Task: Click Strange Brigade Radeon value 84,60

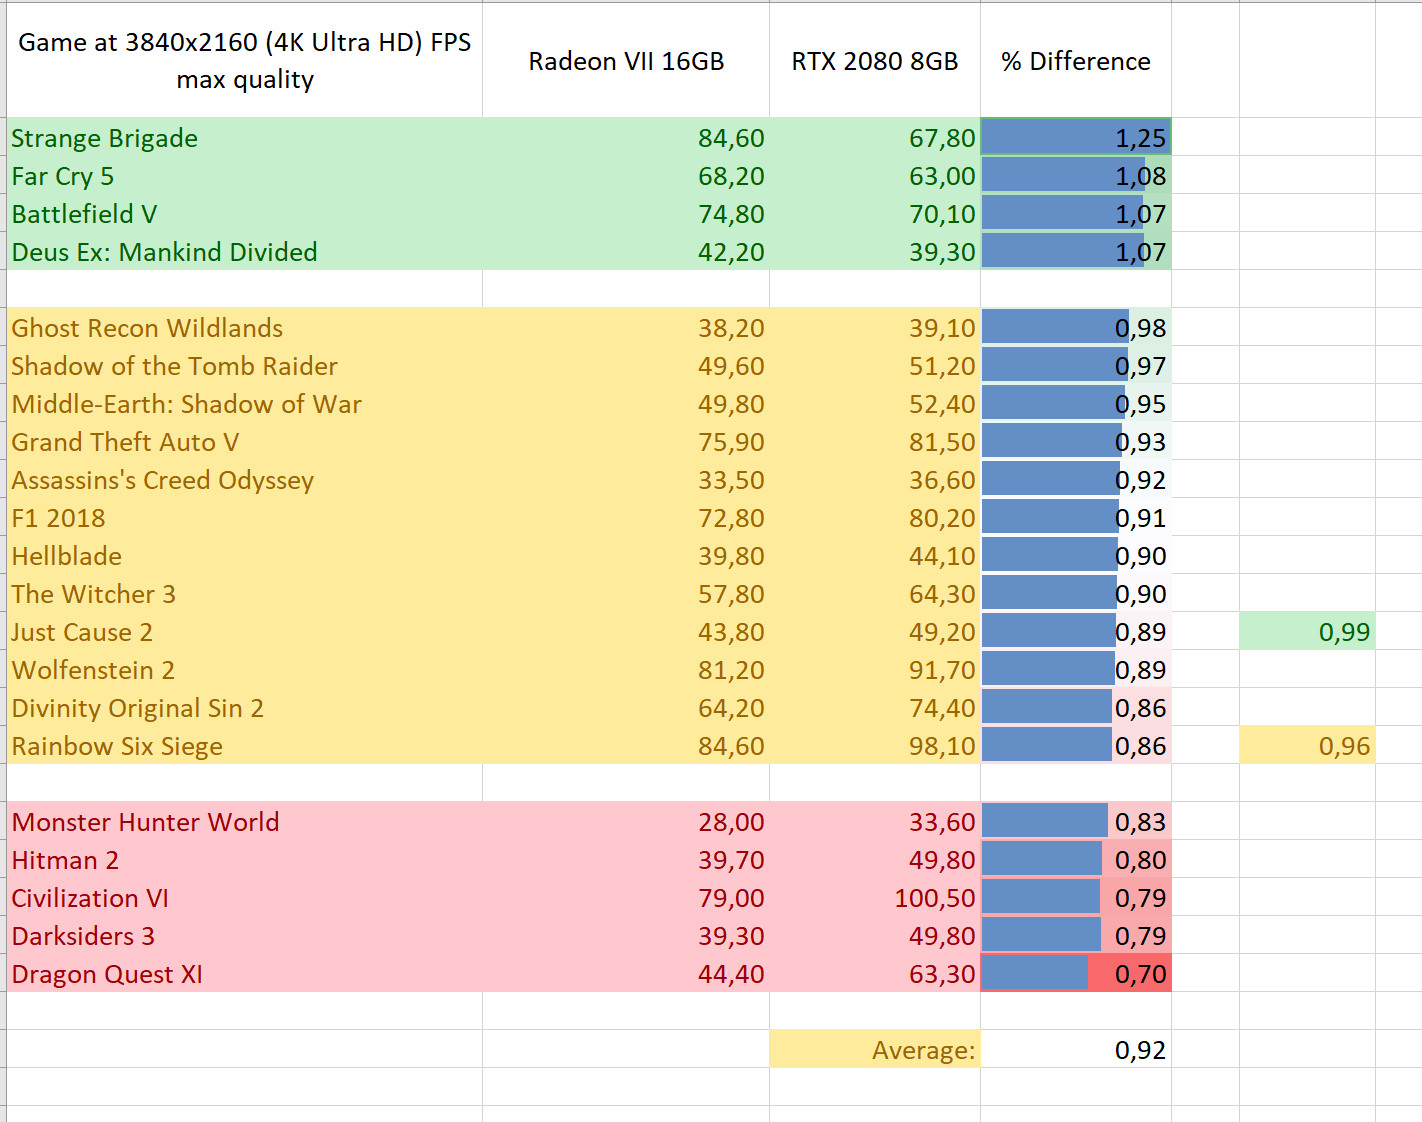Action: pyautogui.click(x=626, y=137)
